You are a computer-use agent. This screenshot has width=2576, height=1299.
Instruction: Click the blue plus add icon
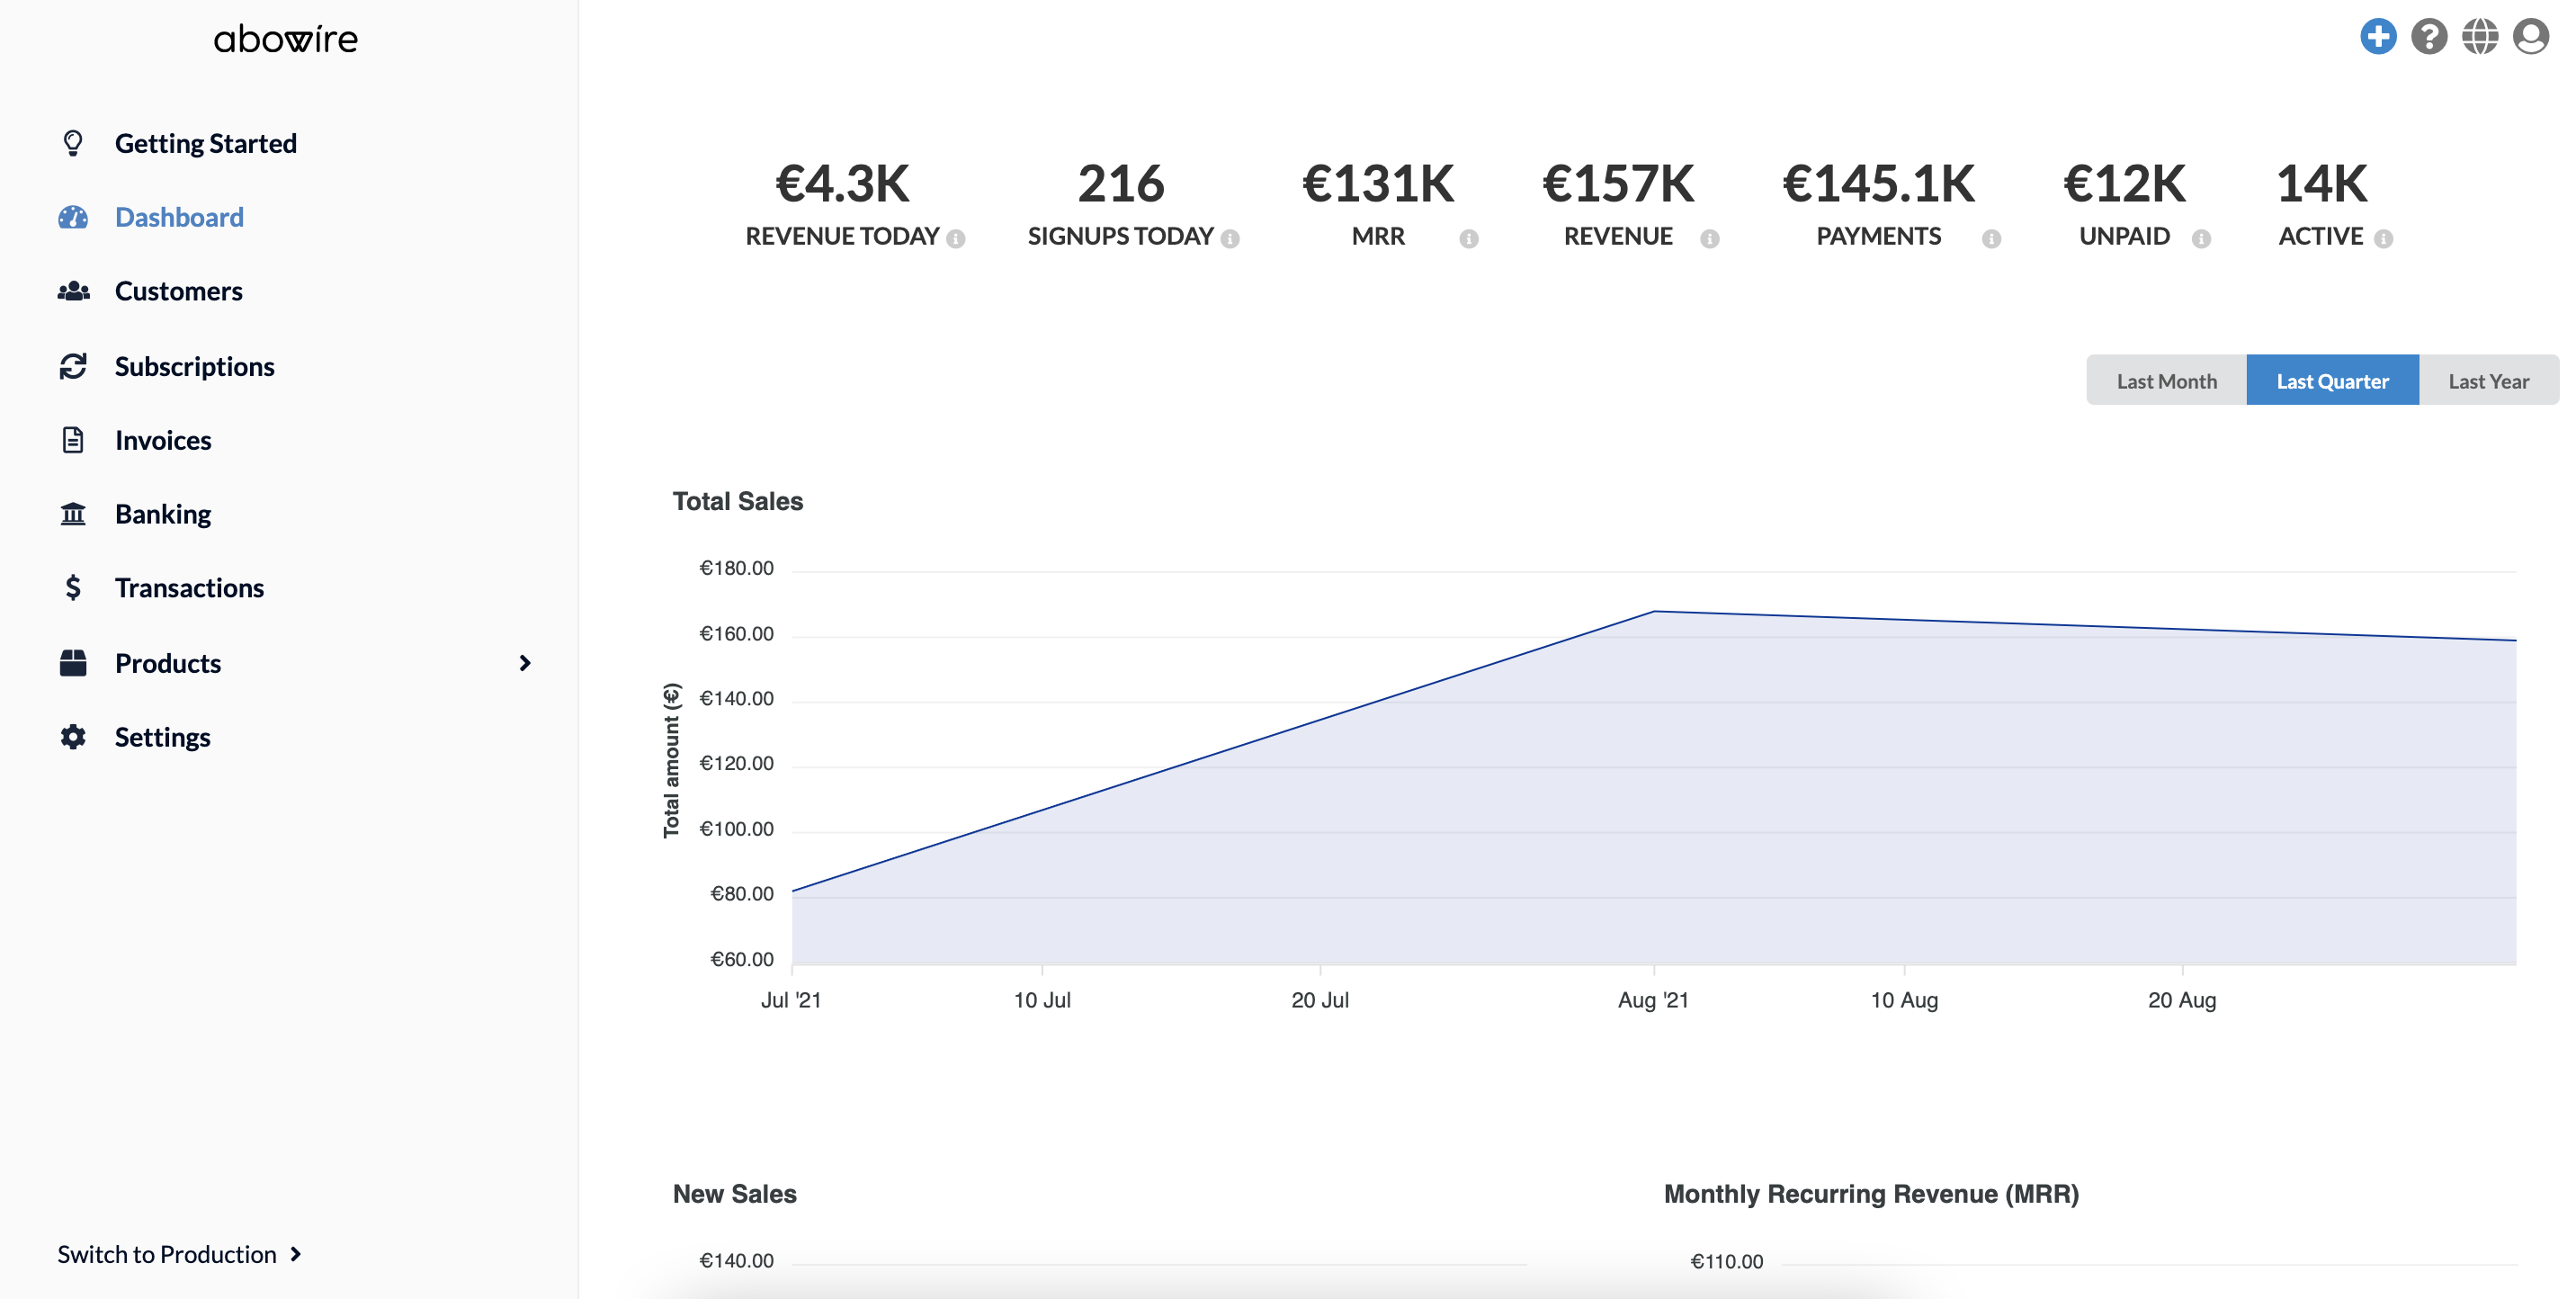coord(2377,37)
